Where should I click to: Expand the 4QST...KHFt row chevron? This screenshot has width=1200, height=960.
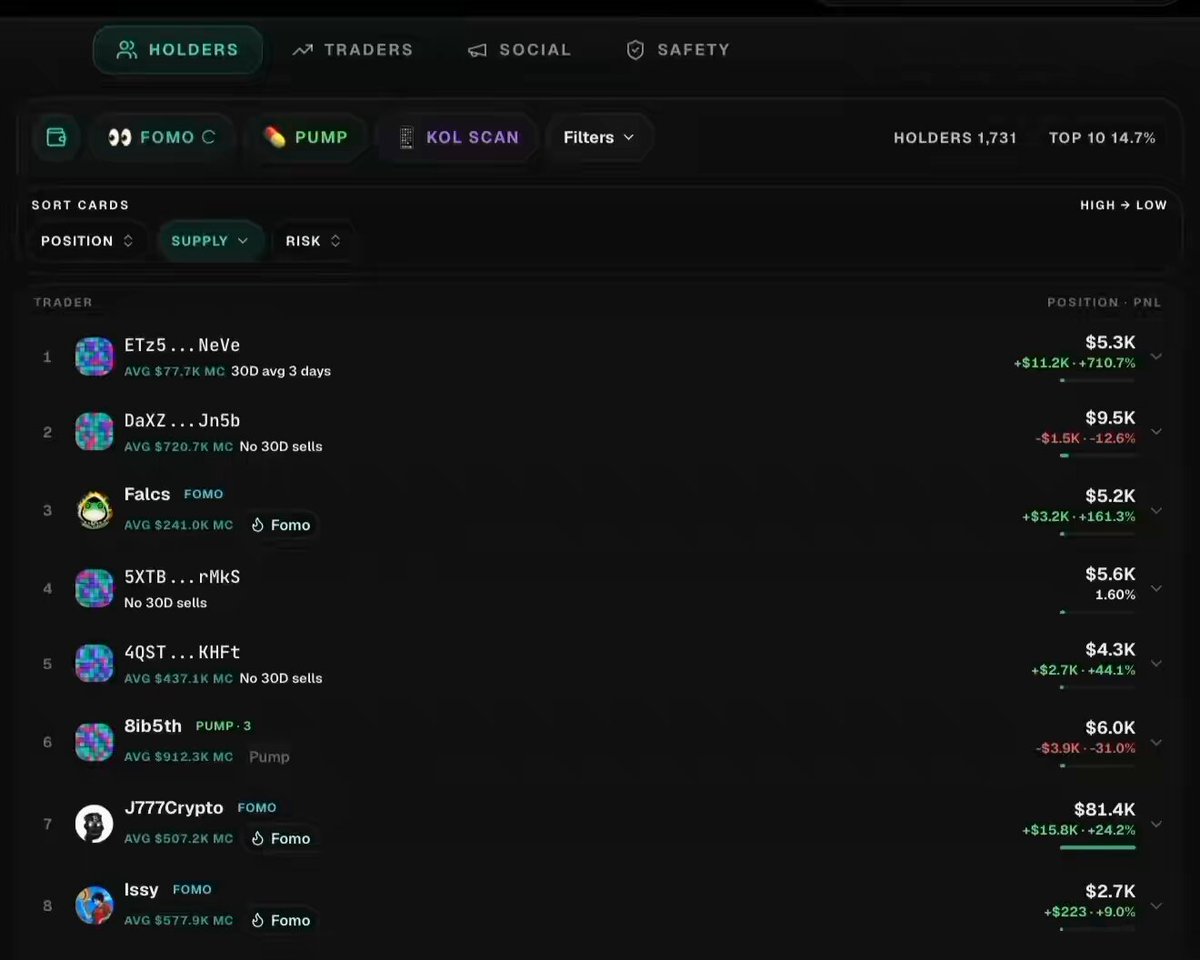click(1156, 664)
